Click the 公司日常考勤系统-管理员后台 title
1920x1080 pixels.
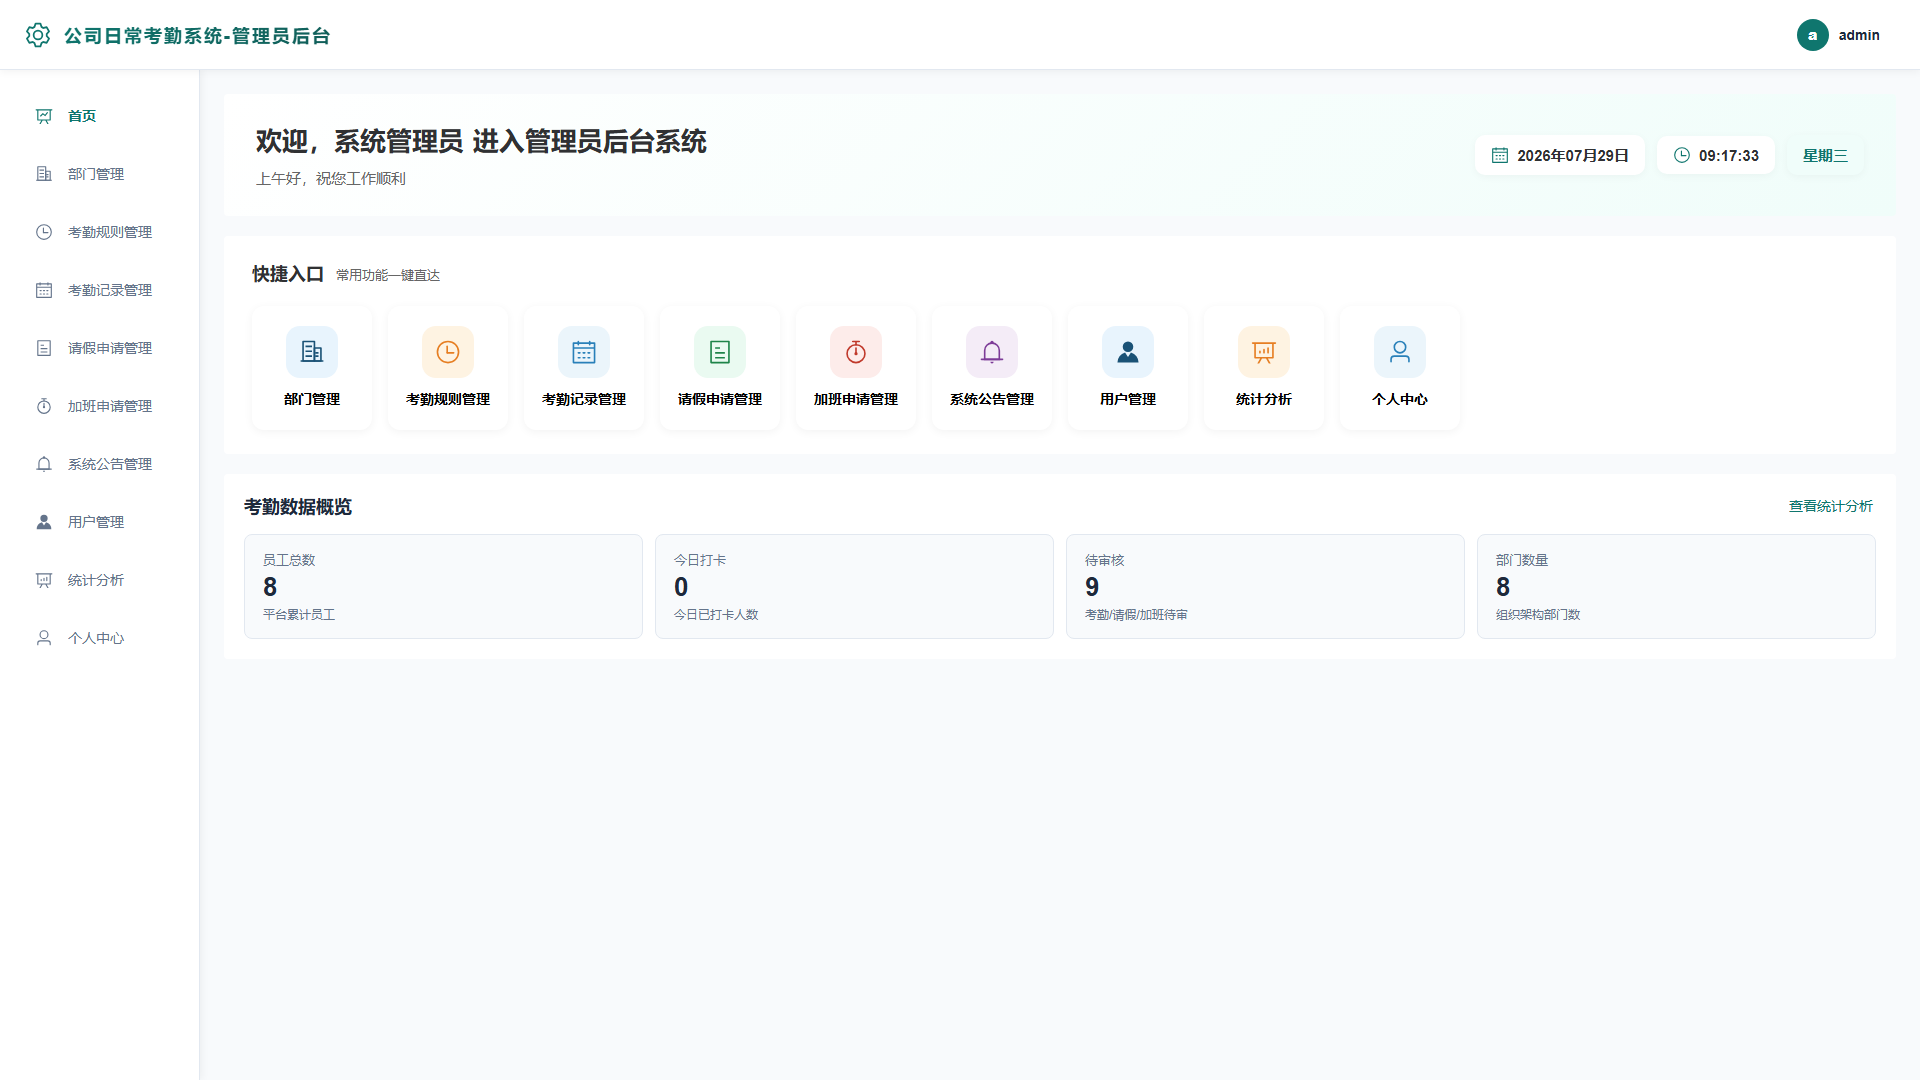click(197, 36)
